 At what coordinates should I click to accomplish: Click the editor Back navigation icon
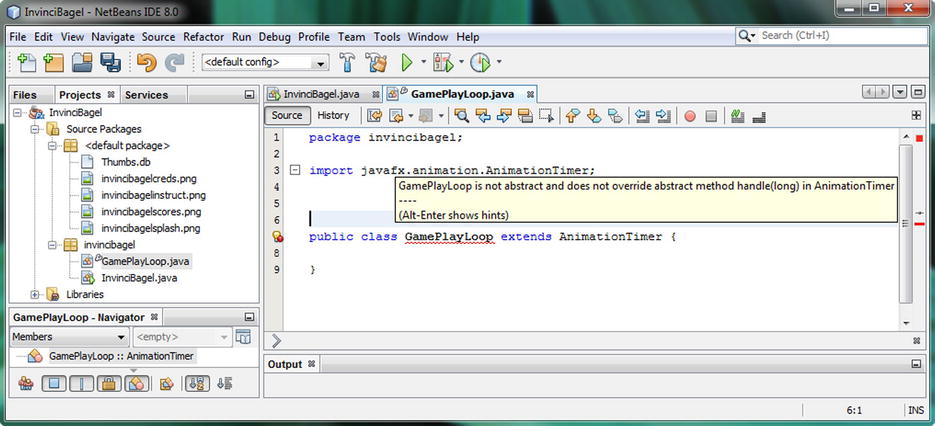click(396, 116)
